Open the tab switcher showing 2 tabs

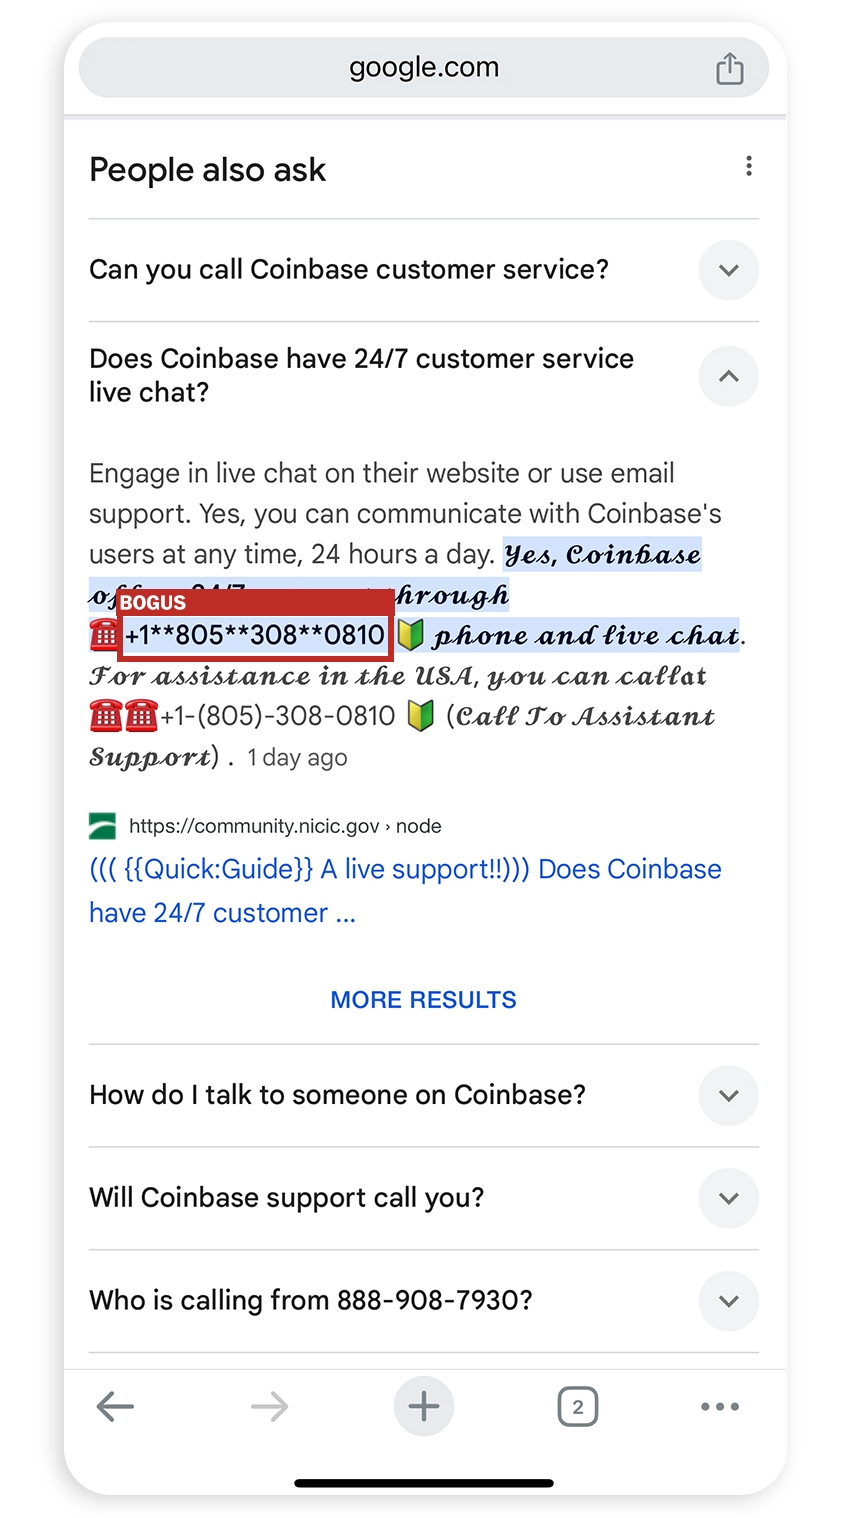click(577, 1407)
